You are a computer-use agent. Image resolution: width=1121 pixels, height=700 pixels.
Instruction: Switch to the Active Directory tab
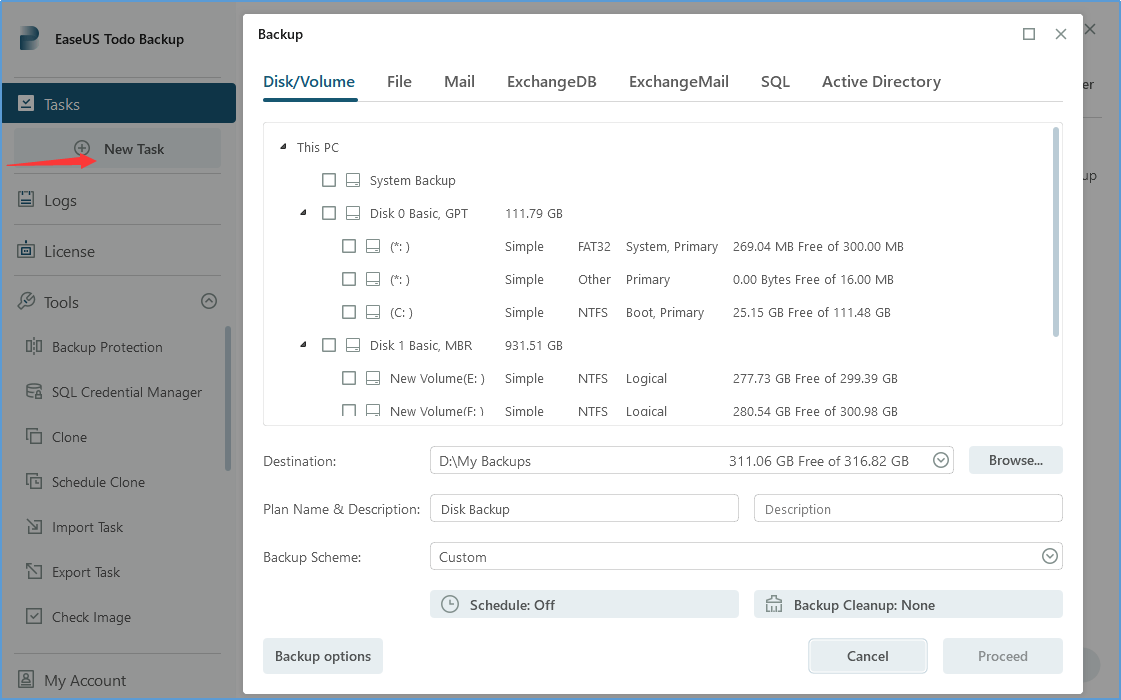click(881, 82)
